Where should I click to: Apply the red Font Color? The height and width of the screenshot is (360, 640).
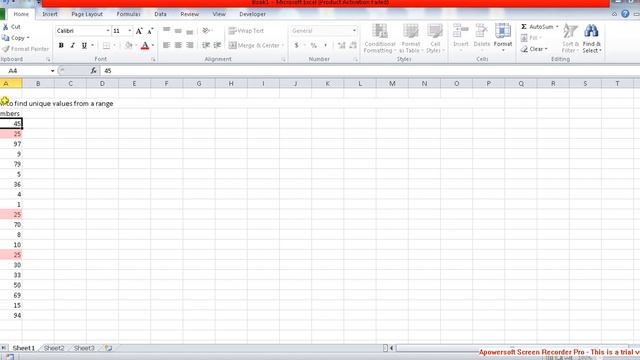pyautogui.click(x=144, y=45)
